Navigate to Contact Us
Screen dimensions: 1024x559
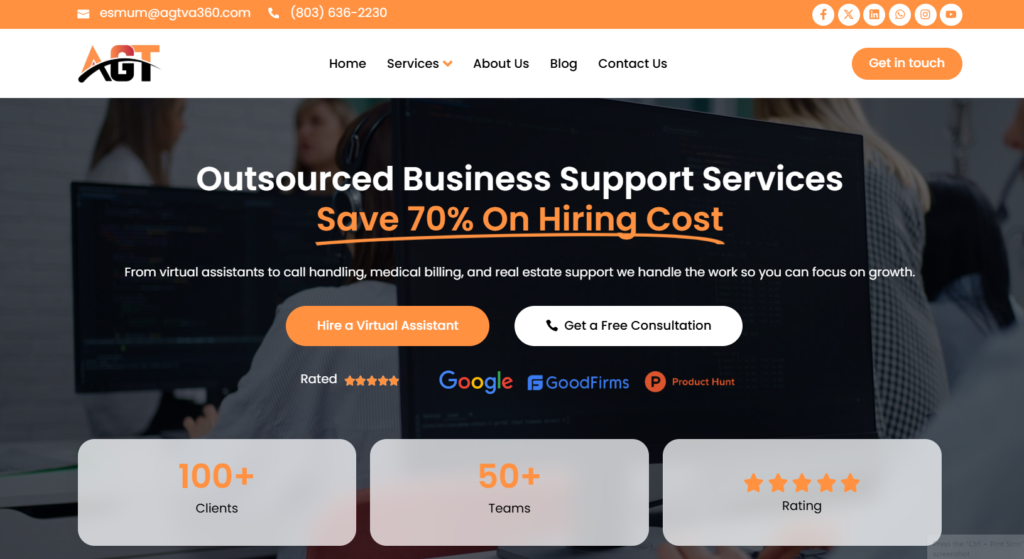click(x=632, y=63)
